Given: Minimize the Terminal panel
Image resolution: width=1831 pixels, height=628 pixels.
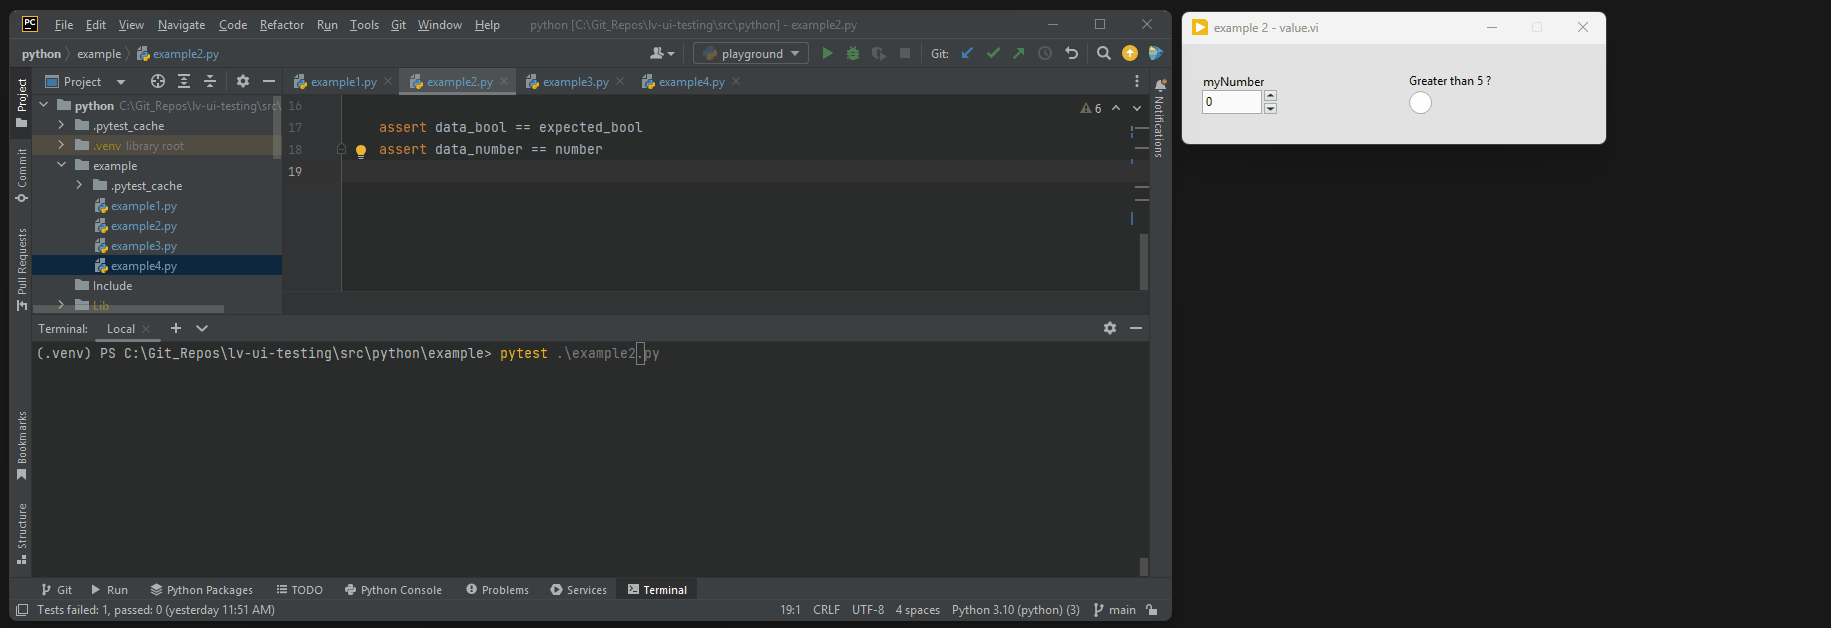Looking at the screenshot, I should [1136, 328].
